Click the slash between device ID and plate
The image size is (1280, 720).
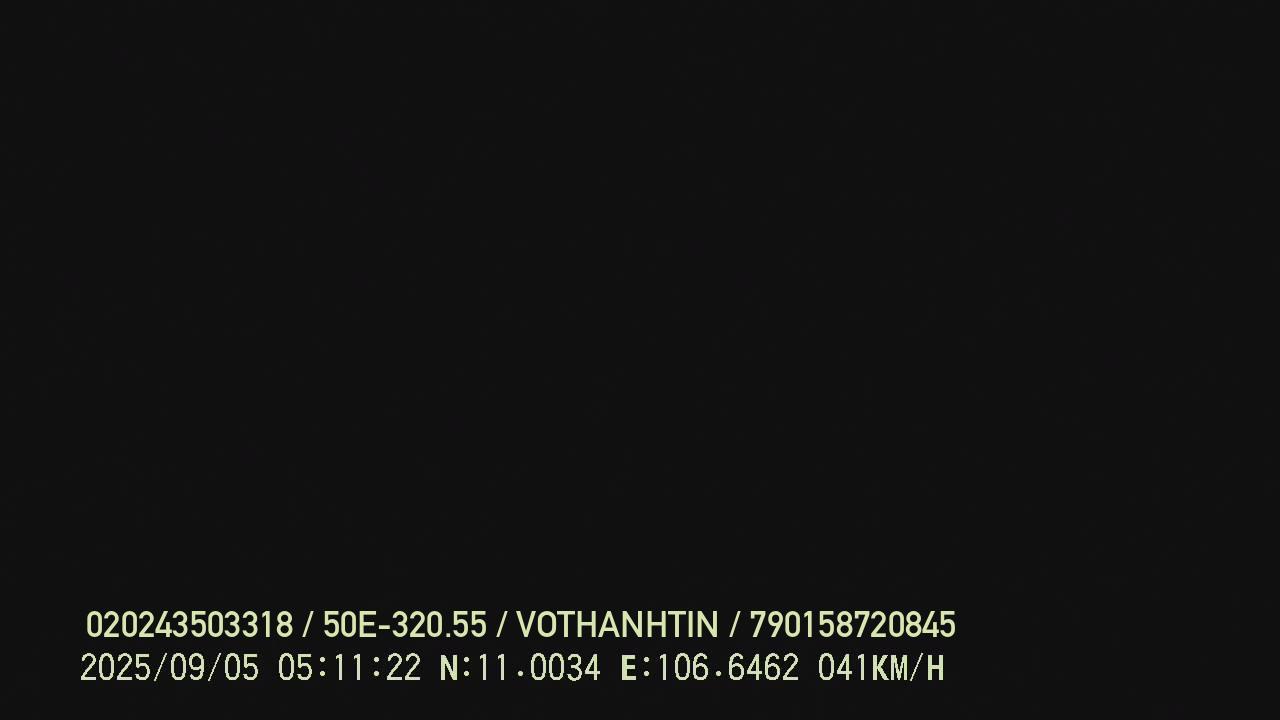pos(307,625)
